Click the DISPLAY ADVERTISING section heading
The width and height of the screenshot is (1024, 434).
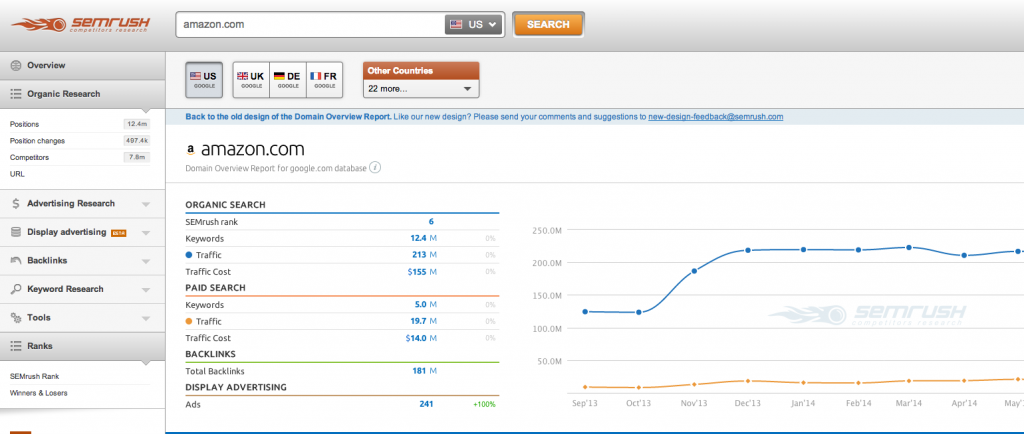(236, 388)
